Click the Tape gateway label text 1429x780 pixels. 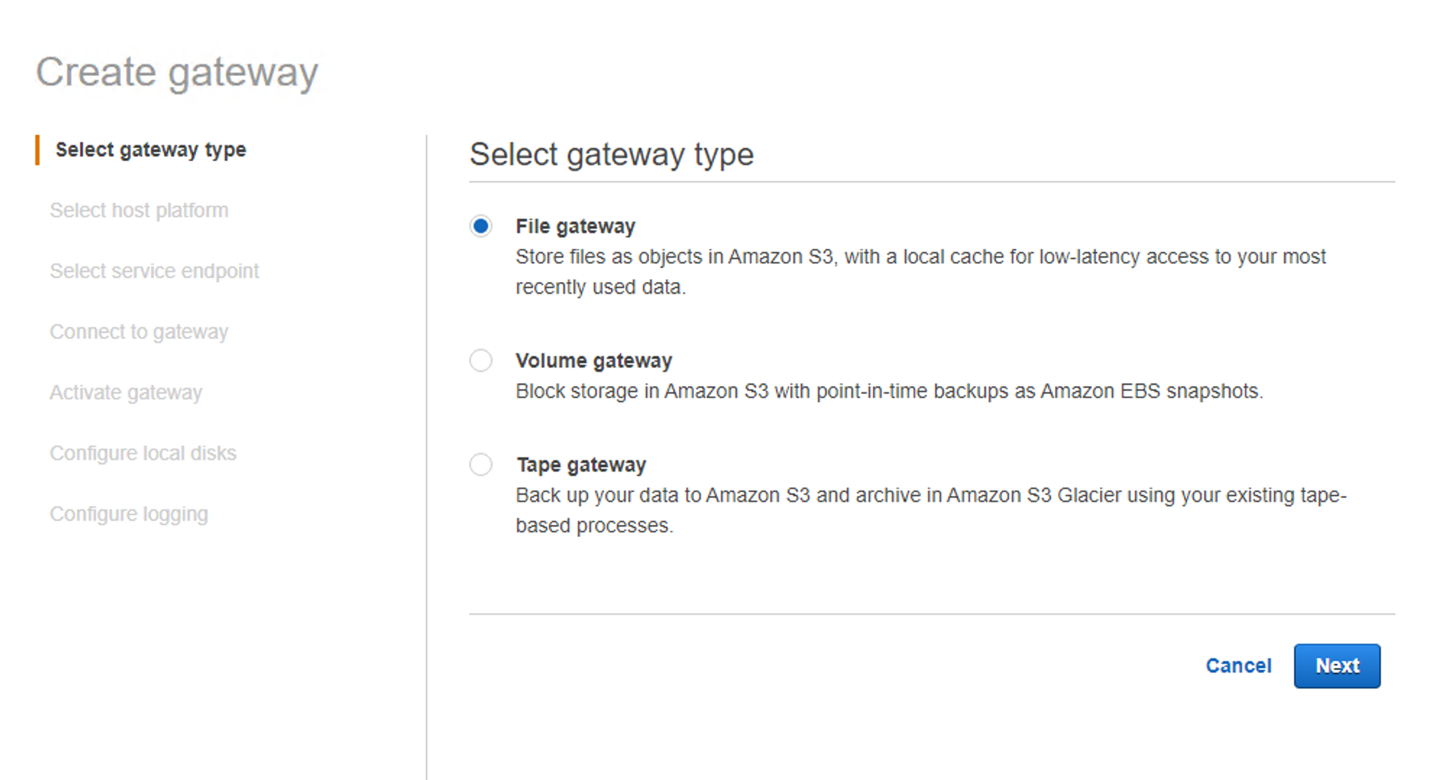click(x=580, y=464)
